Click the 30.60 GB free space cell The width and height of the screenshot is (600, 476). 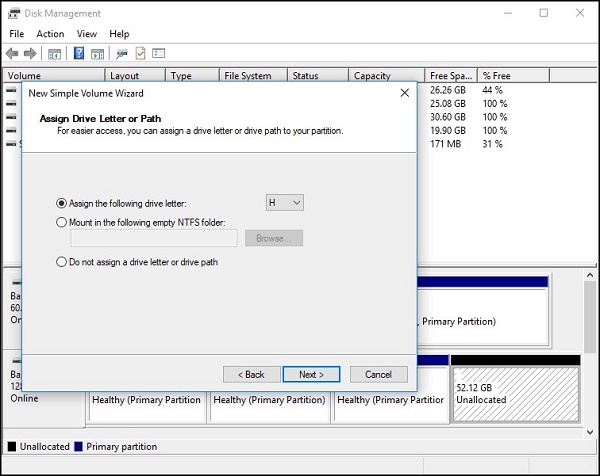448,117
